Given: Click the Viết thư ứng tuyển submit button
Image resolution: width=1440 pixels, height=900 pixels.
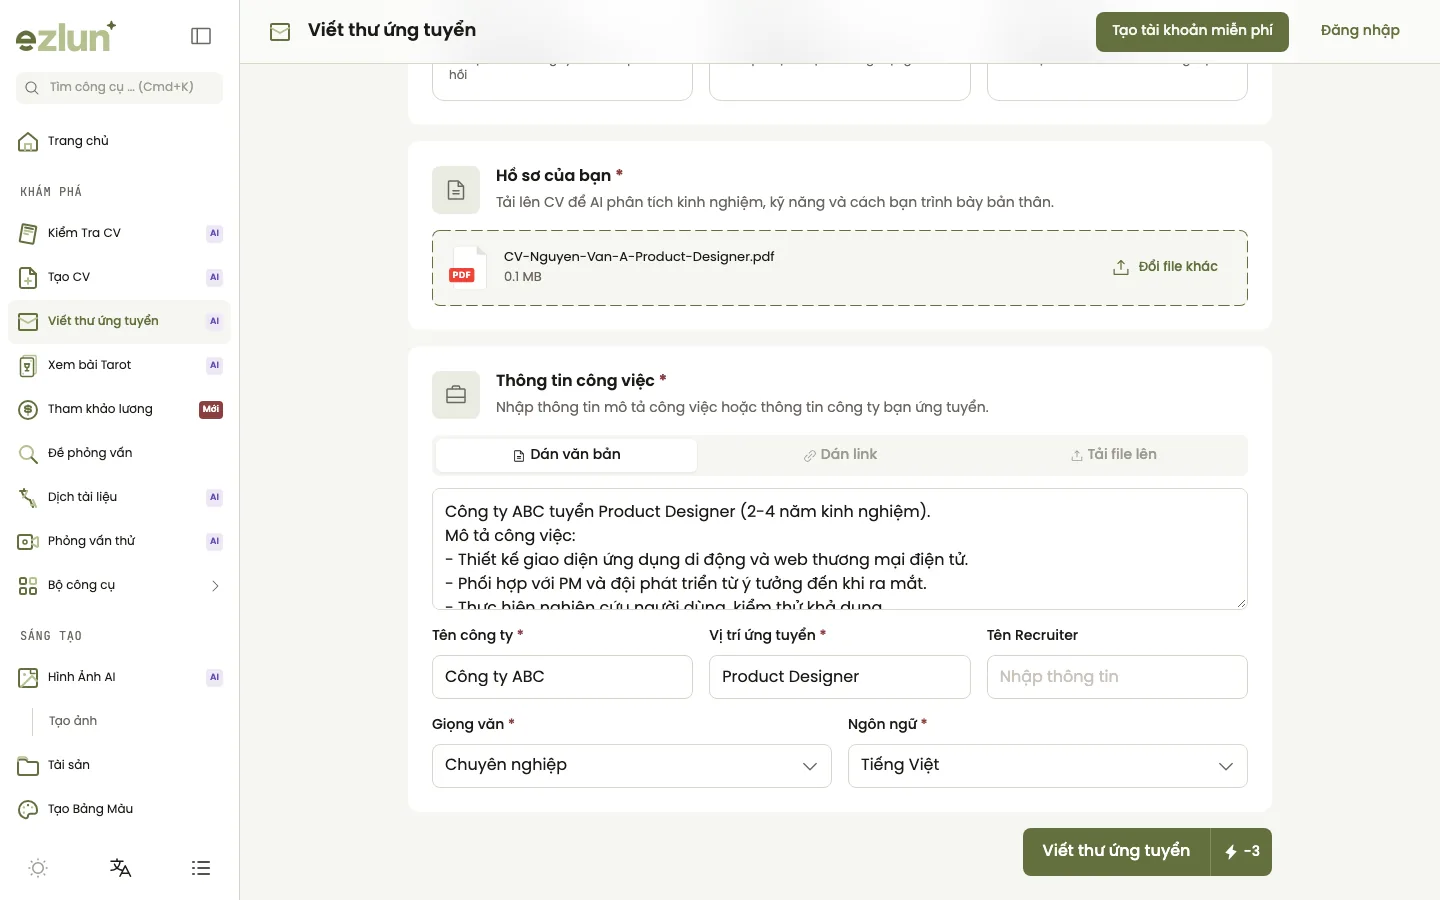Looking at the screenshot, I should click(x=1116, y=851).
